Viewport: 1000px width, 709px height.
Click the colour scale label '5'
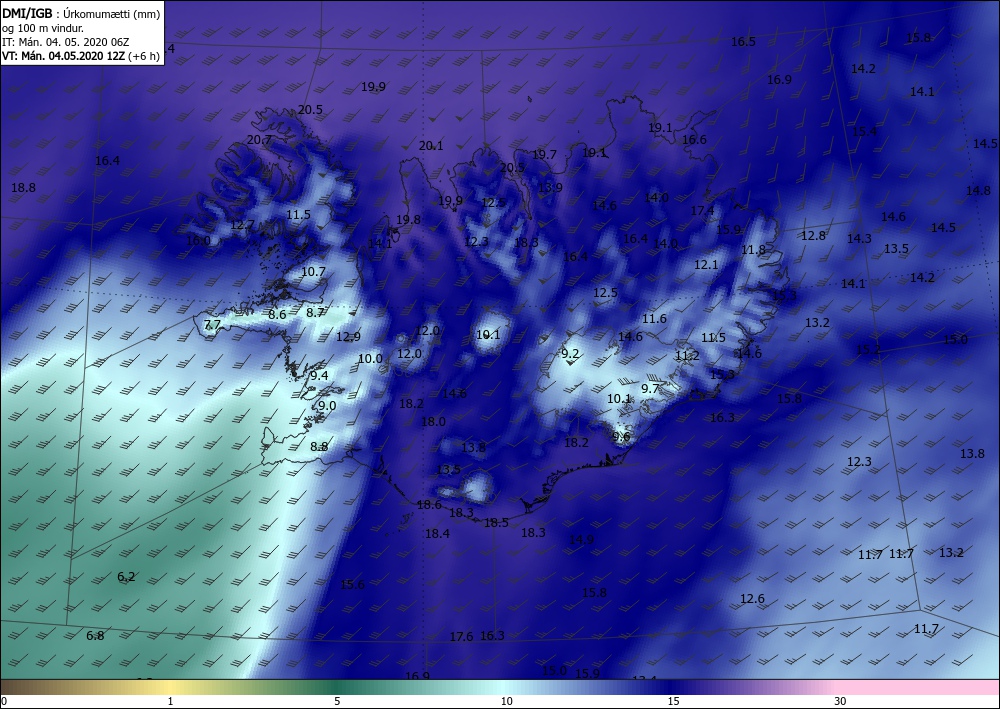point(337,702)
